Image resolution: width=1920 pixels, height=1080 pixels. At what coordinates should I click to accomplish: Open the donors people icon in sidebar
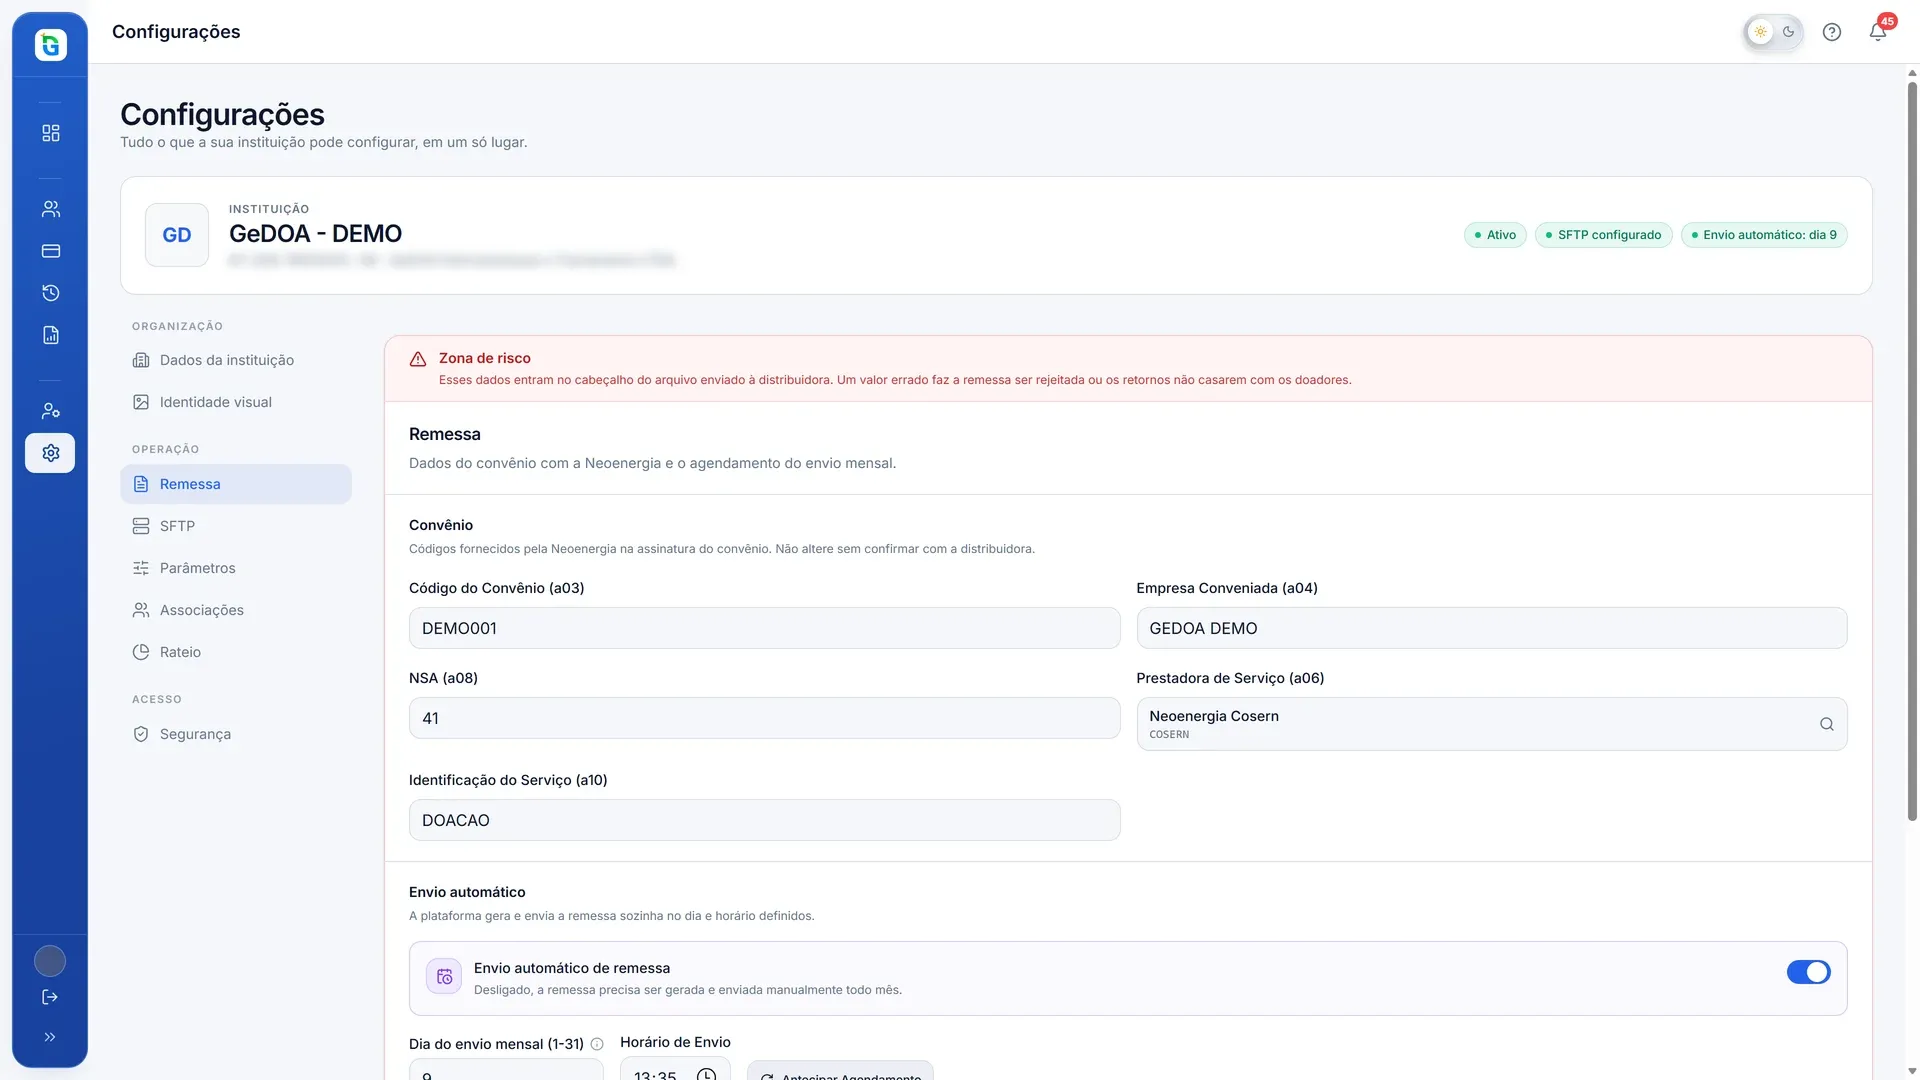coord(51,209)
